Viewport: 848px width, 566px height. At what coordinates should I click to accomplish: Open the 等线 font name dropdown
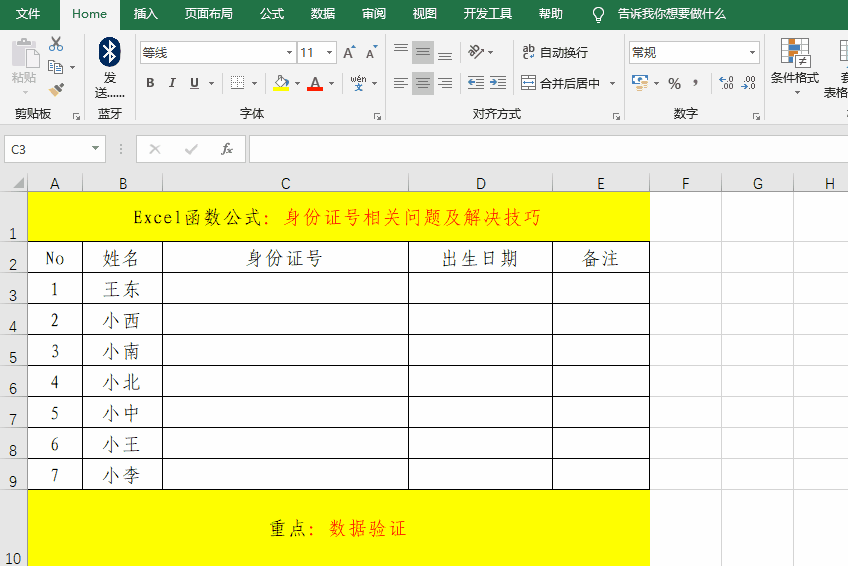(289, 53)
